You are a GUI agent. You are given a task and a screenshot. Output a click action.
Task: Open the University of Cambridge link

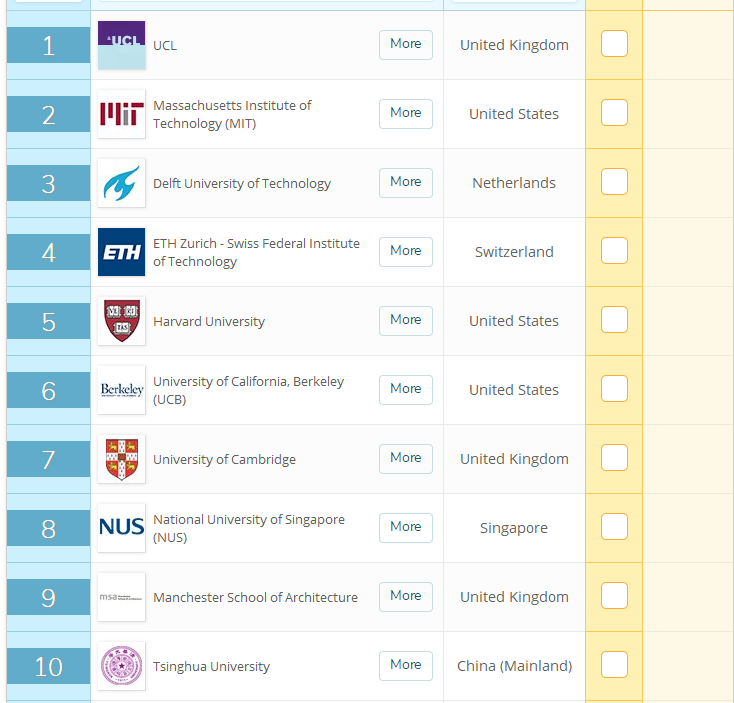coord(224,459)
